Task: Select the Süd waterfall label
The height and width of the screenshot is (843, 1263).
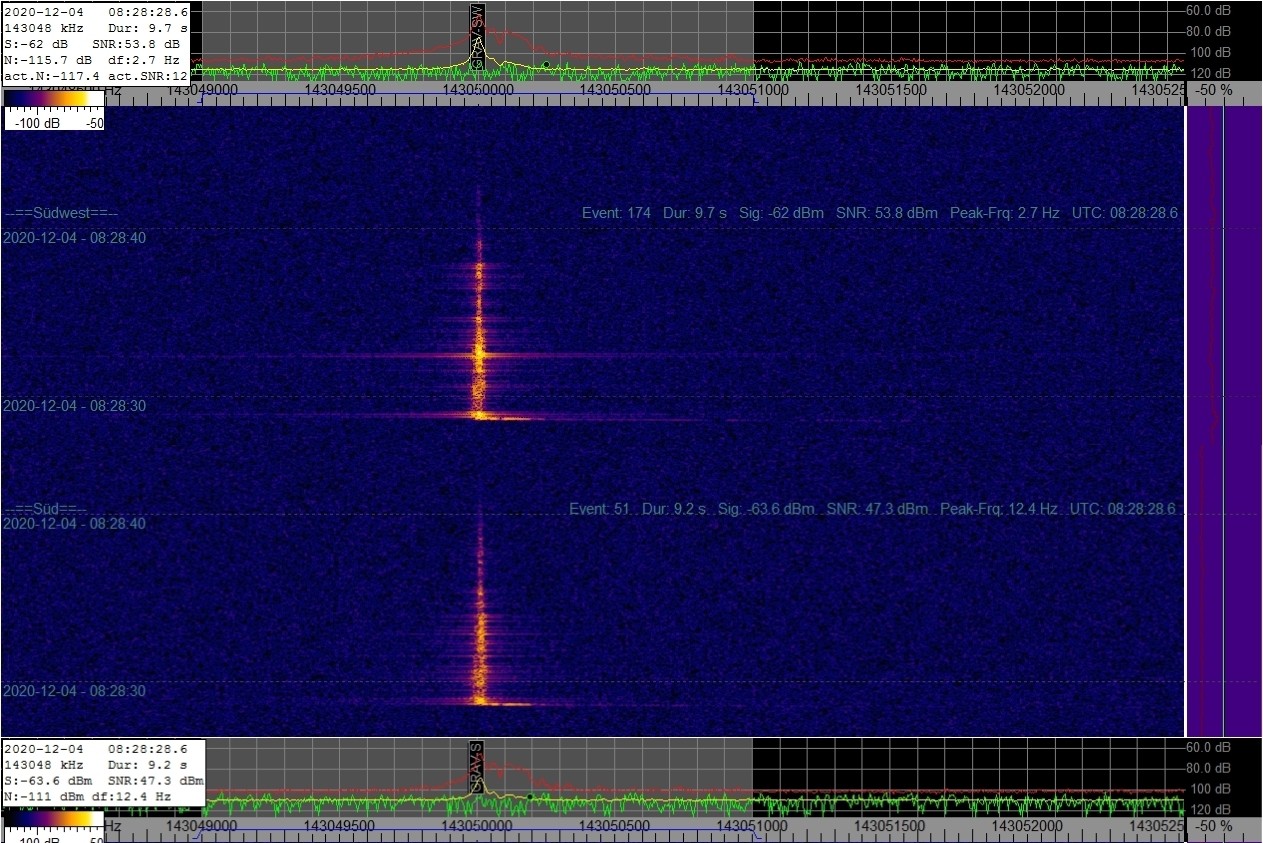Action: pyautogui.click(x=46, y=509)
